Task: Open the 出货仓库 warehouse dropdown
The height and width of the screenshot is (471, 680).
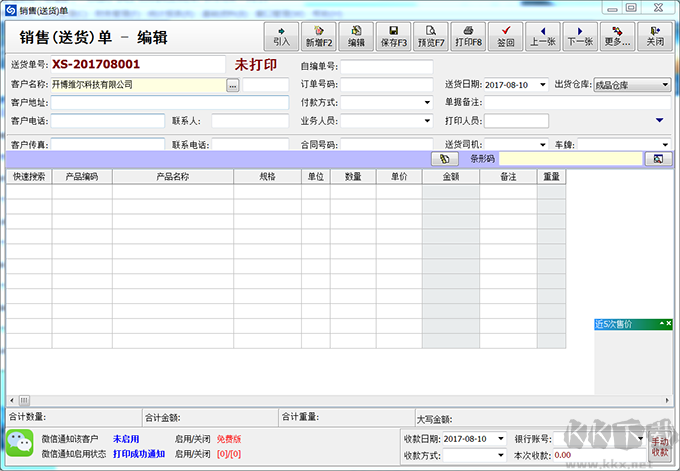Action: point(665,85)
